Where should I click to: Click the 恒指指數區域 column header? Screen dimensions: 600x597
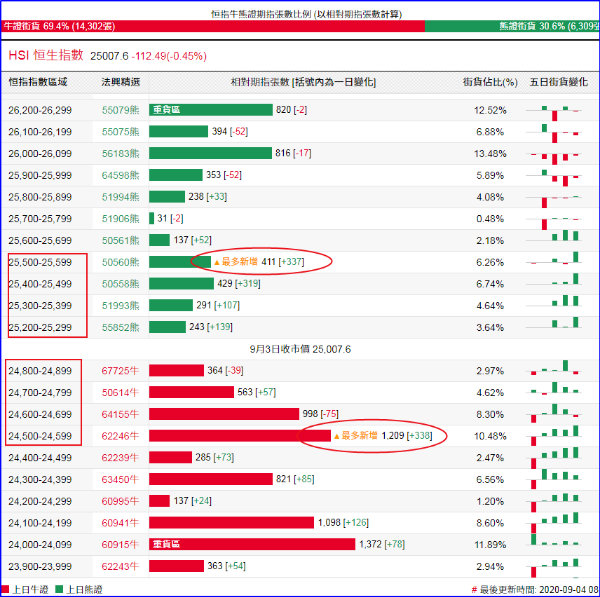[38, 82]
